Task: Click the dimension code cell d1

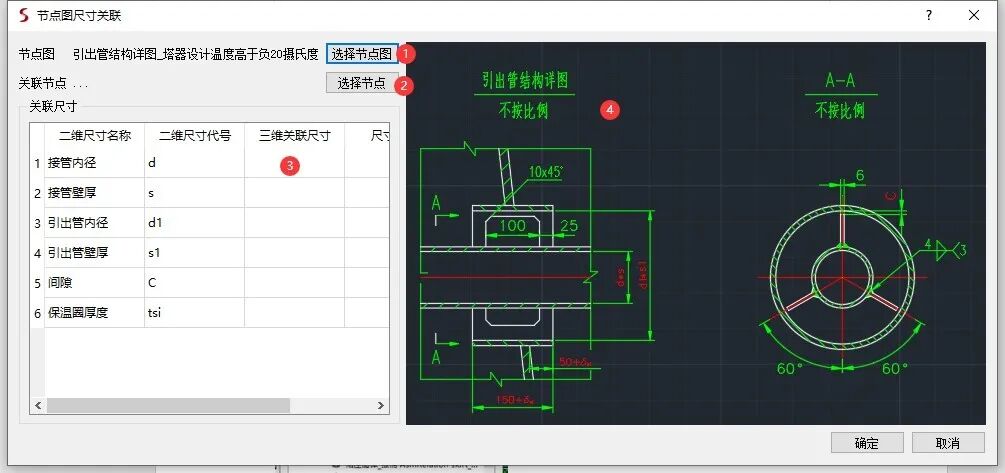Action: 194,223
